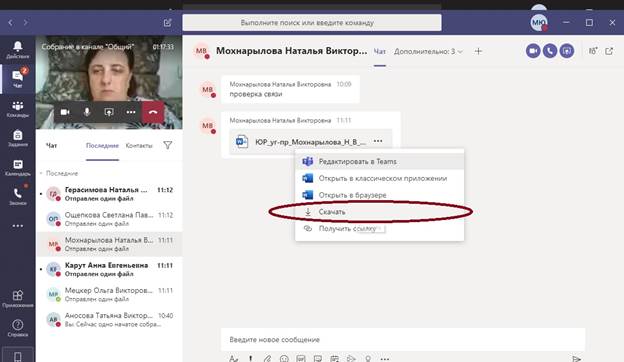
Task: Open emoji picker in composer
Action: 284,359
